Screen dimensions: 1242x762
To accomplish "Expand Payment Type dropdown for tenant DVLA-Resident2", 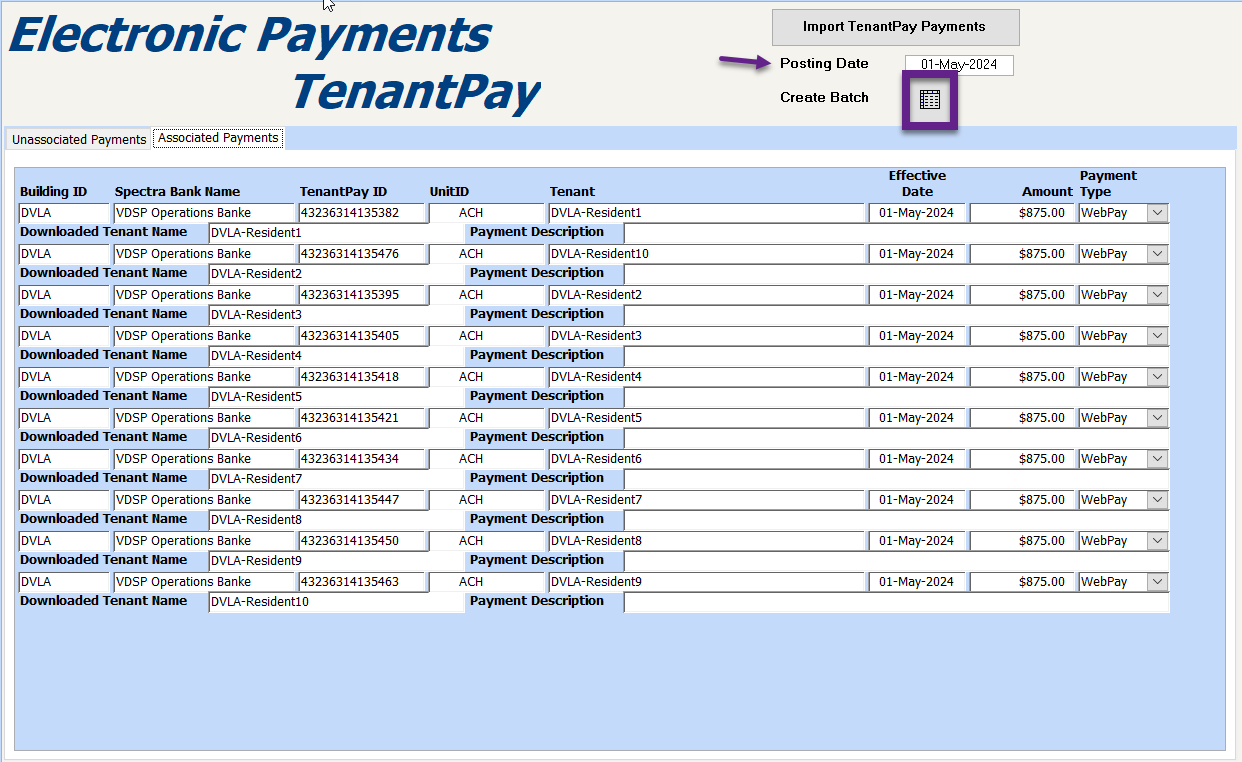I will tap(1157, 295).
